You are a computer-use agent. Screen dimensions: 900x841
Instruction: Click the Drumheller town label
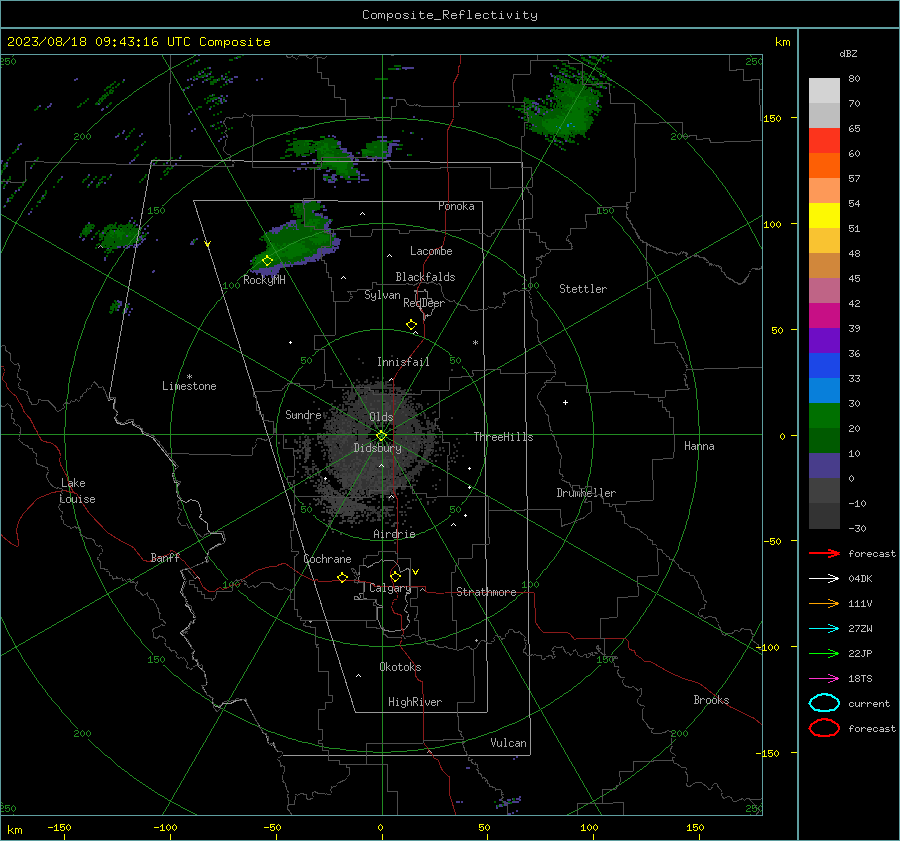point(586,493)
